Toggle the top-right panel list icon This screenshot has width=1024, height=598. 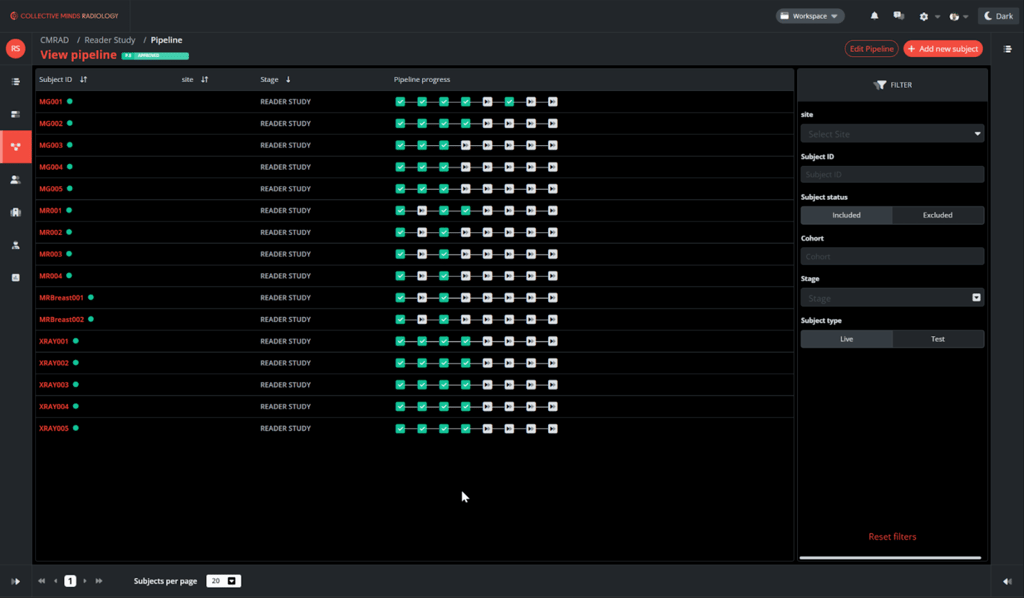coord(1007,49)
